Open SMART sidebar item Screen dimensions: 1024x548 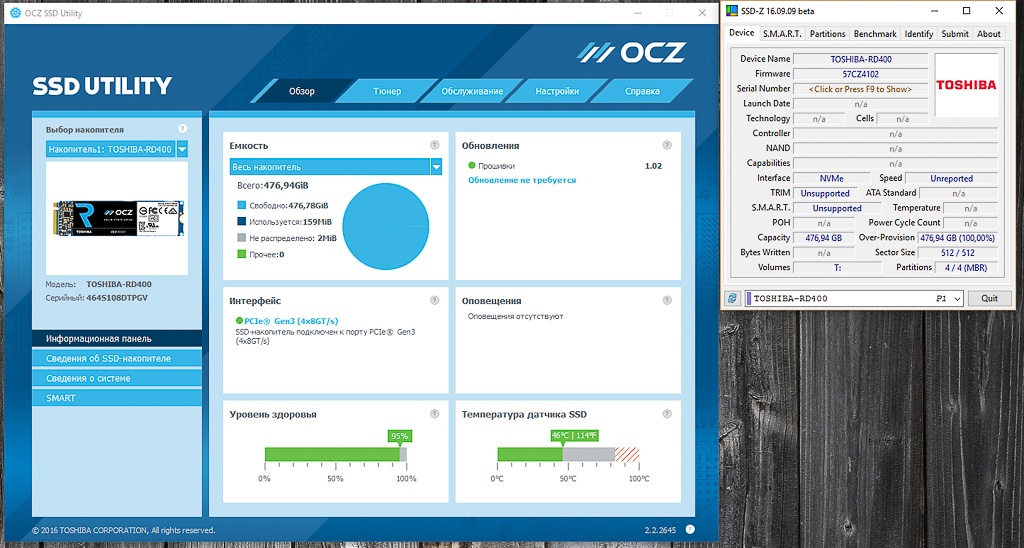pos(117,398)
